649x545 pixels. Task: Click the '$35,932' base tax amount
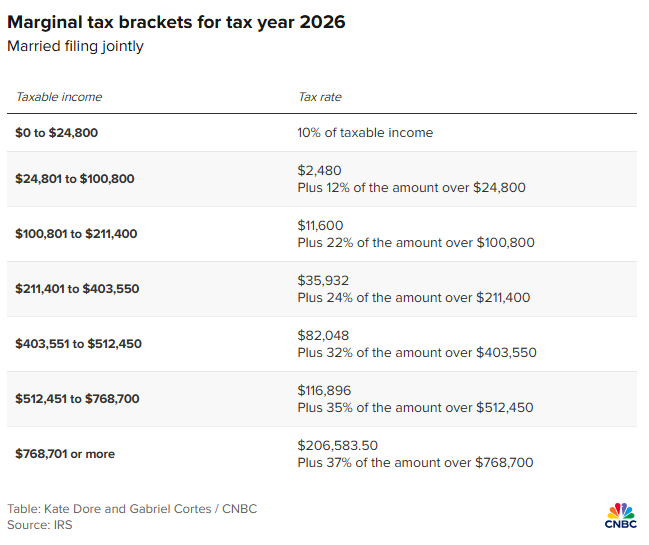click(323, 281)
